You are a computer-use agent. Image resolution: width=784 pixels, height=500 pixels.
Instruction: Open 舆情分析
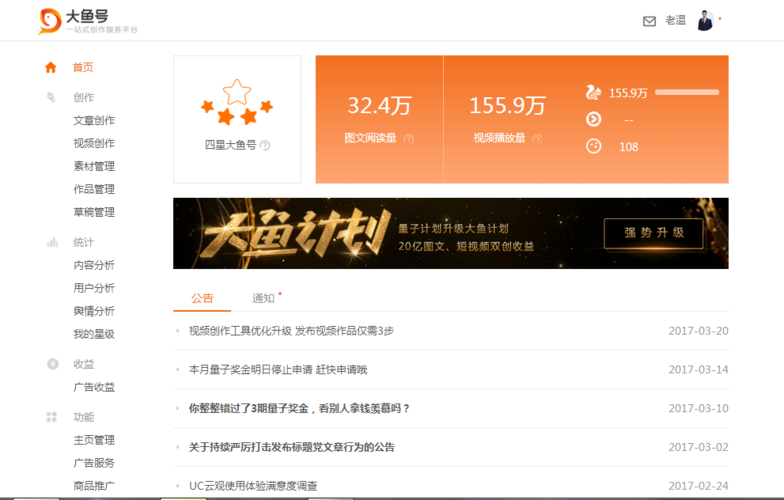pos(94,311)
